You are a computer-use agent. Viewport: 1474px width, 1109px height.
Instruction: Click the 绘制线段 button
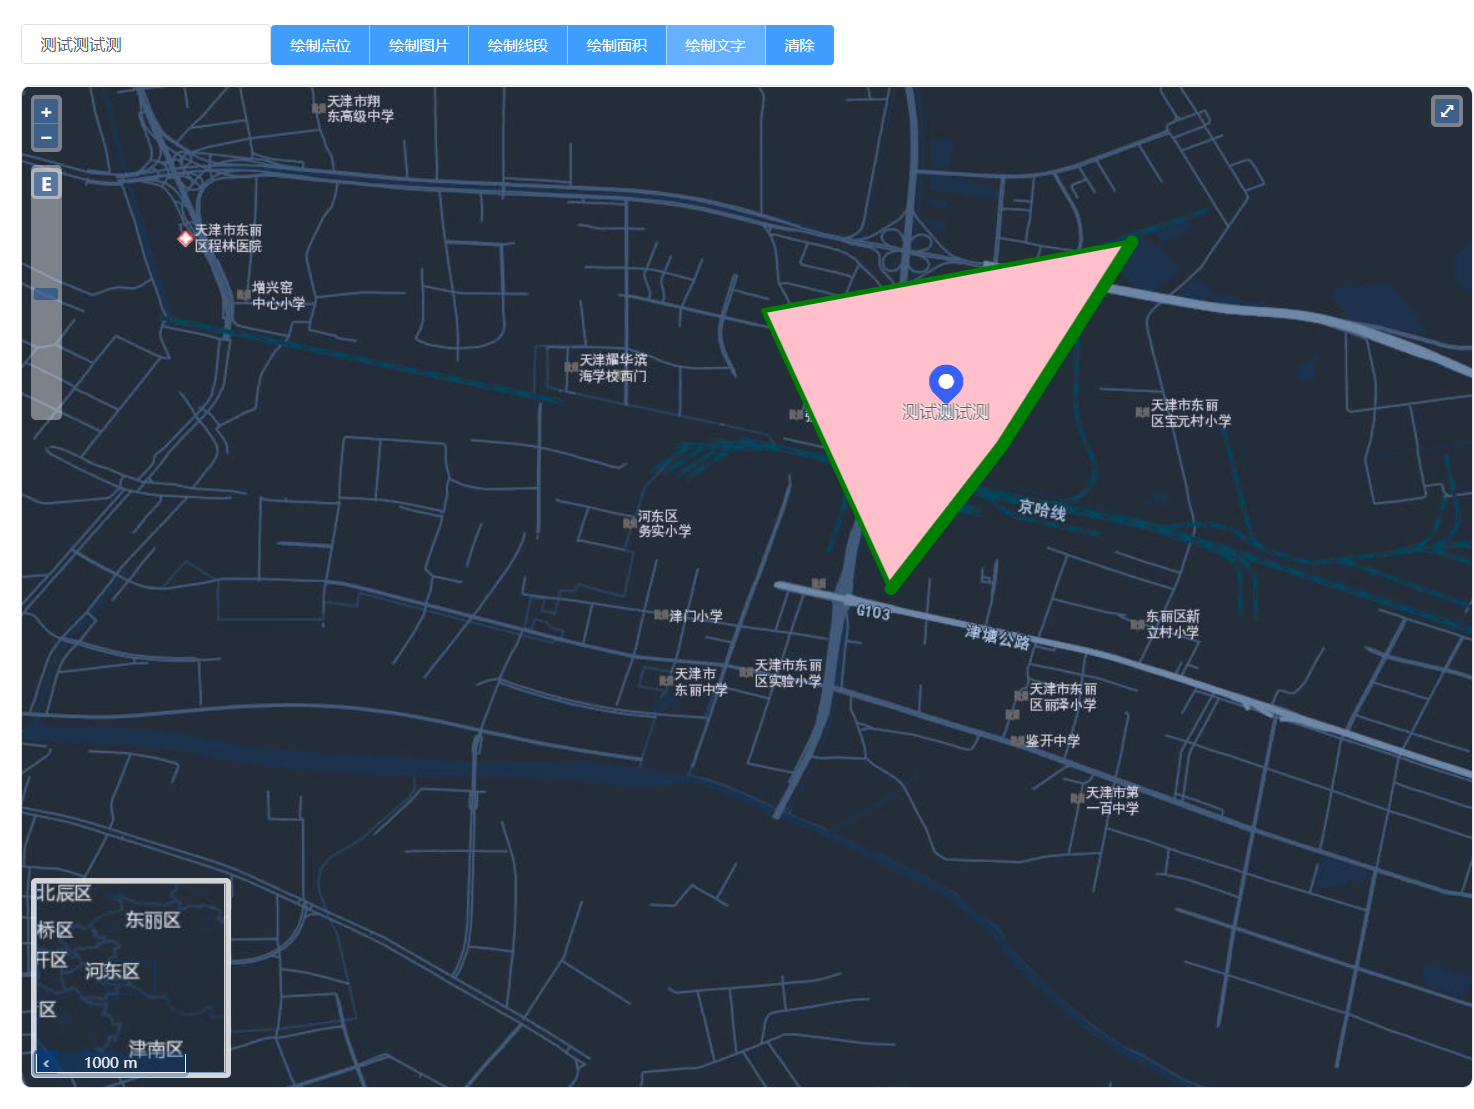(518, 45)
